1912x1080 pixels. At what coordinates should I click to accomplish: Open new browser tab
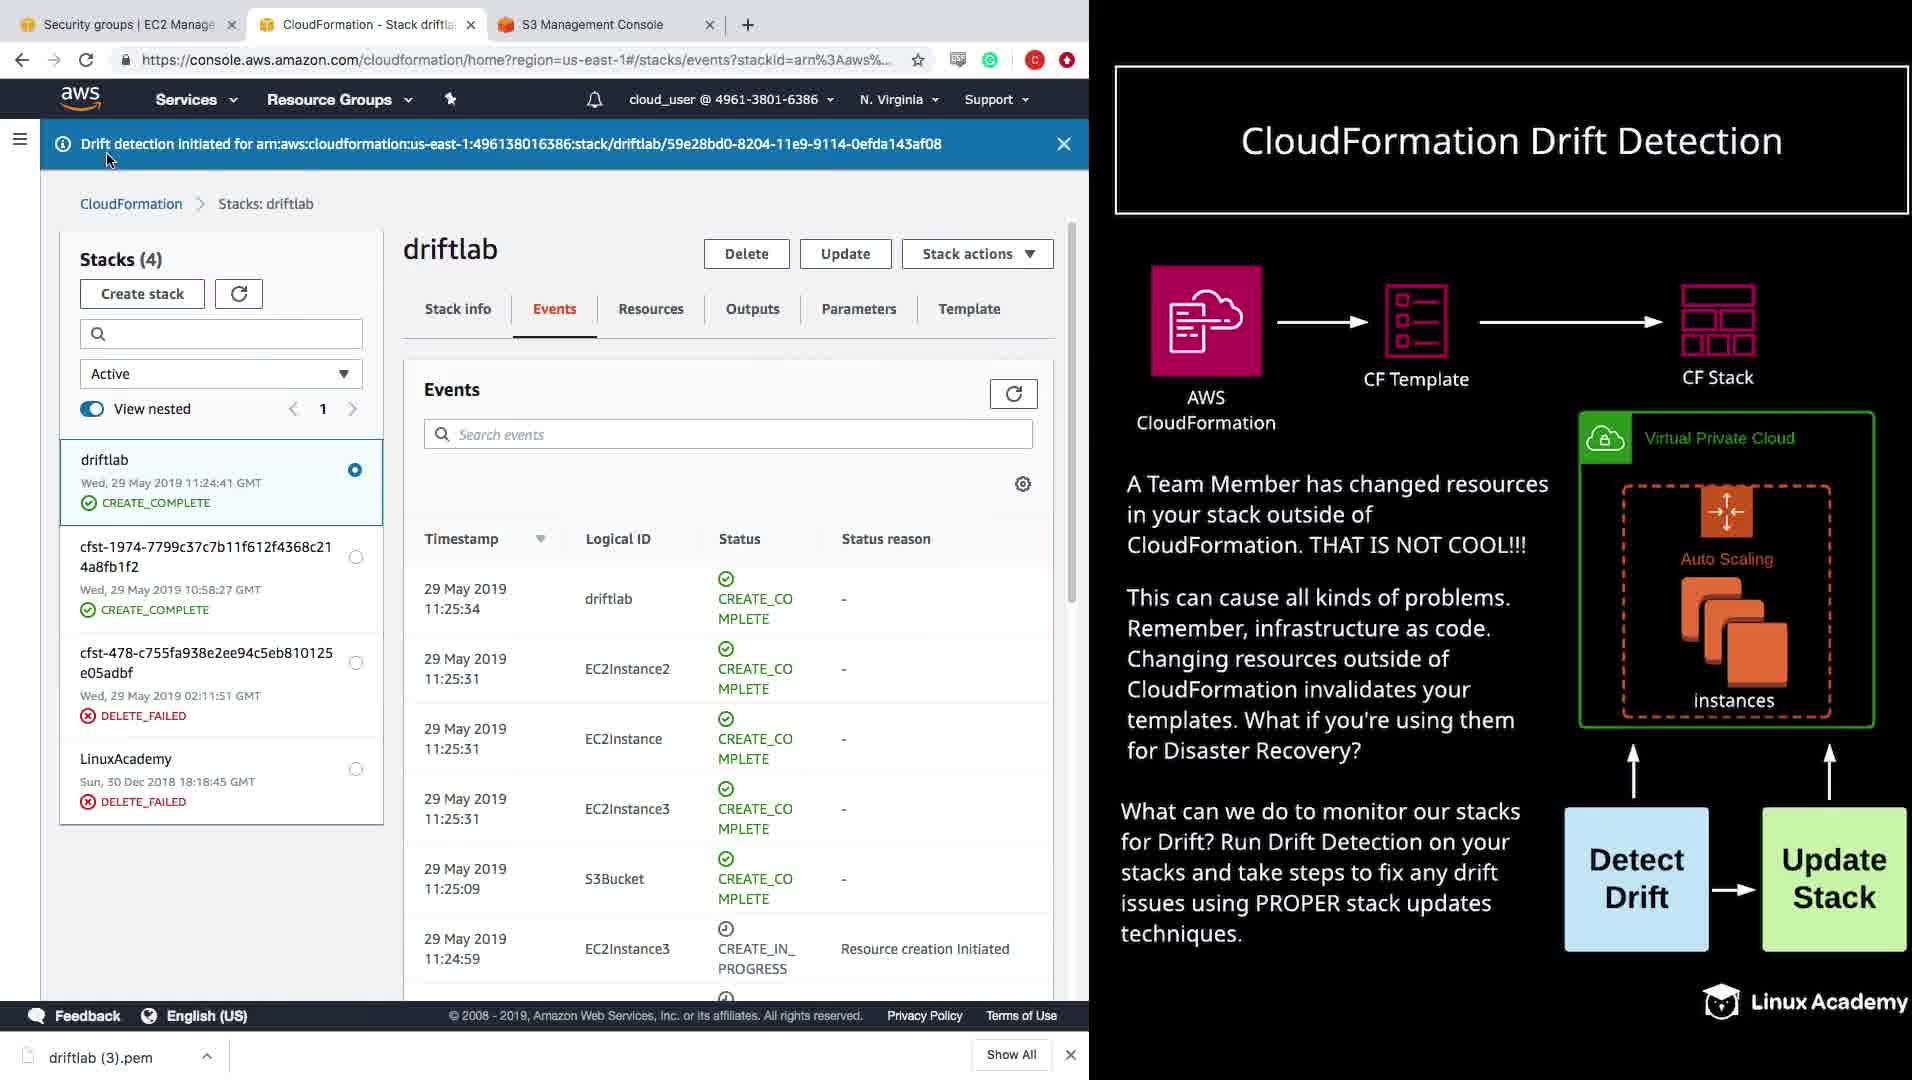pyautogui.click(x=748, y=25)
